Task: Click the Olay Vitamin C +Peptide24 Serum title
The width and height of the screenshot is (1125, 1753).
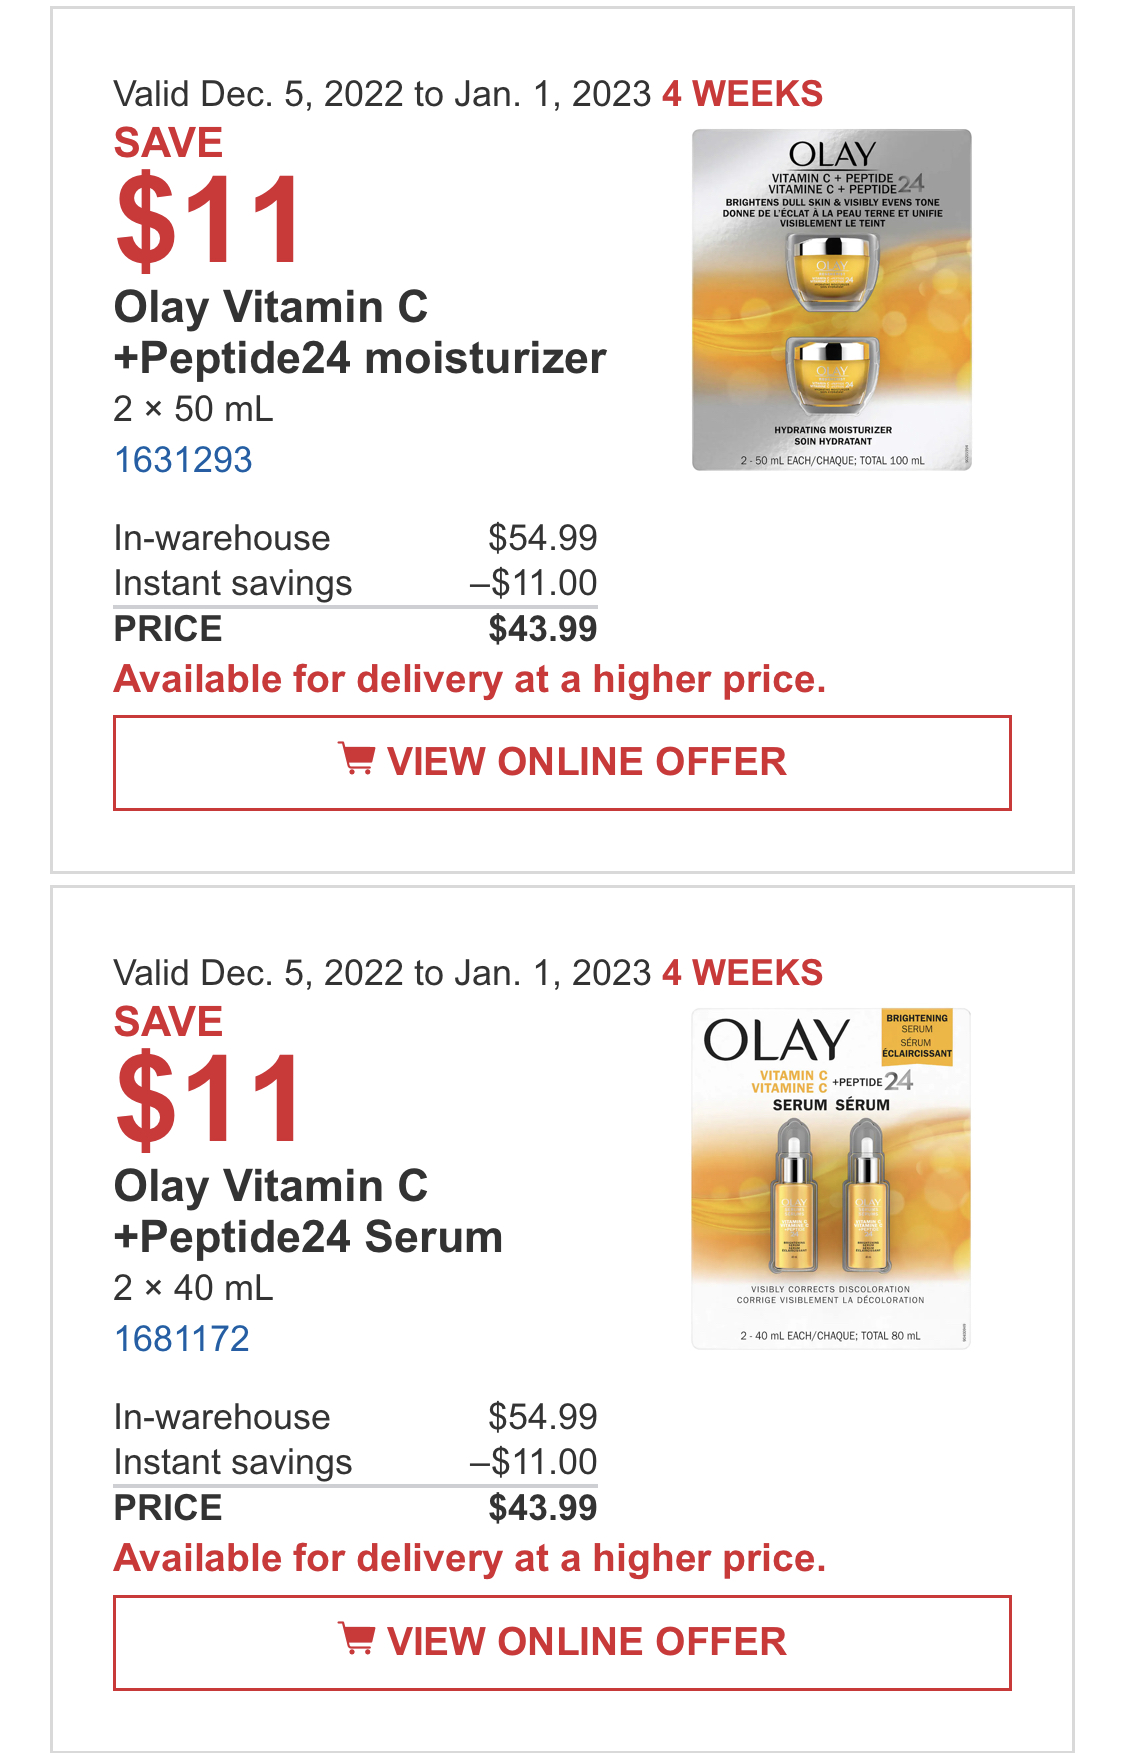Action: (x=308, y=1212)
